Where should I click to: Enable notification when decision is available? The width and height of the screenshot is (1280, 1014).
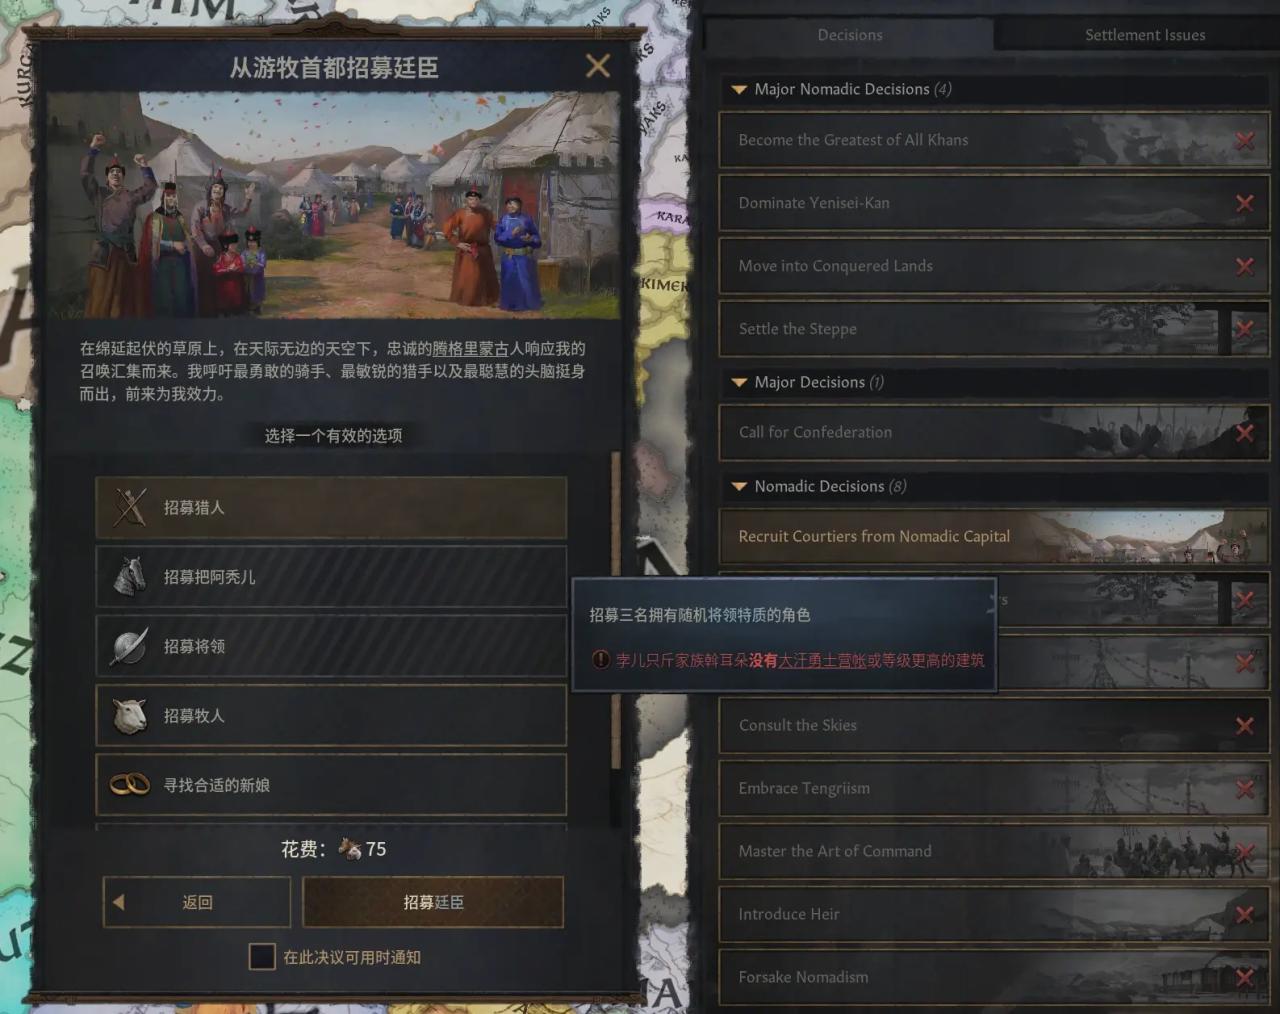point(262,957)
